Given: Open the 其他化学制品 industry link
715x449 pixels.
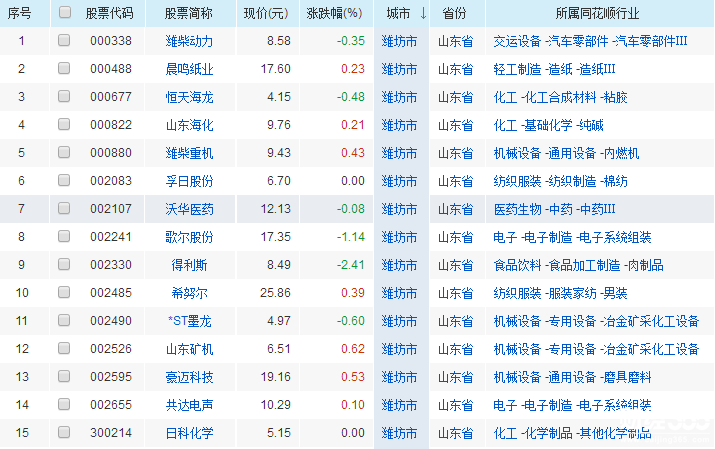Looking at the screenshot, I should [615, 433].
